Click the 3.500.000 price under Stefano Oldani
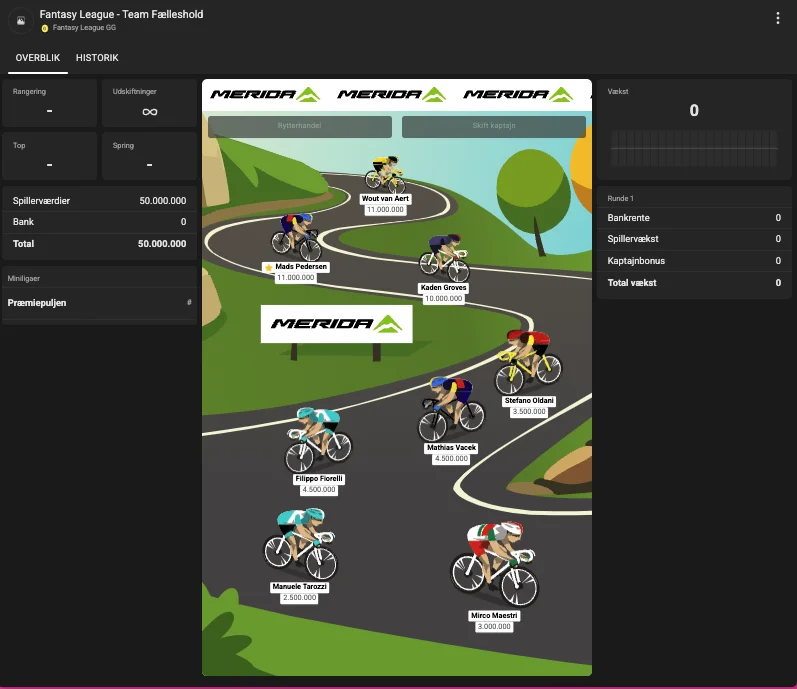797x689 pixels. 529,412
